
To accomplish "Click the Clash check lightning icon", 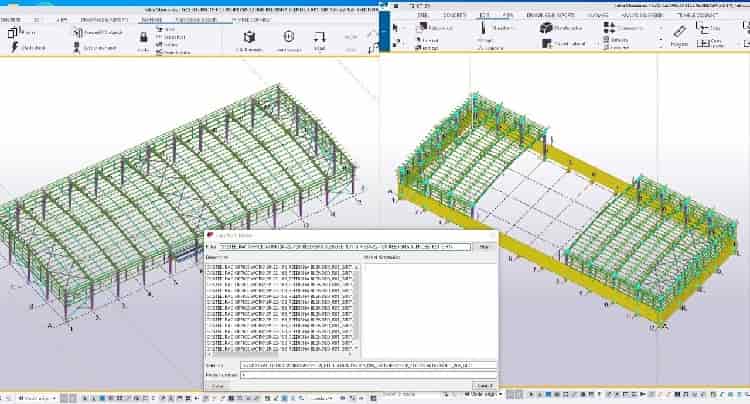I will pyautogui.click(x=15, y=46).
